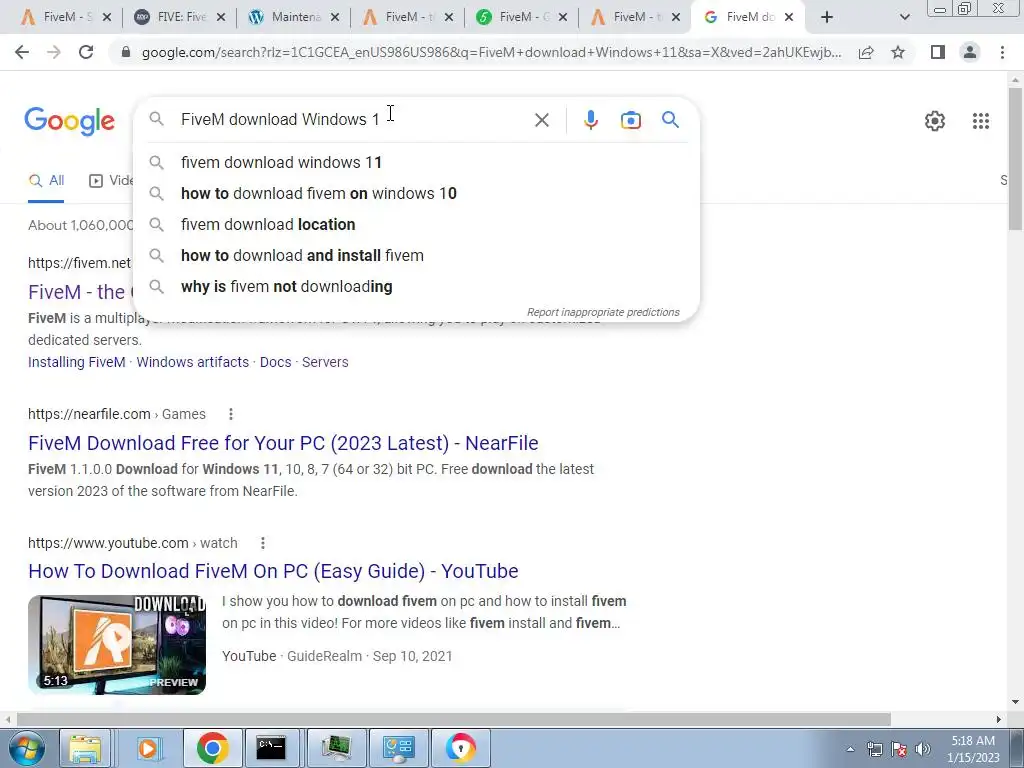Click the vertical page scrollbar thumb
Image resolution: width=1024 pixels, height=768 pixels.
[x=1015, y=159]
